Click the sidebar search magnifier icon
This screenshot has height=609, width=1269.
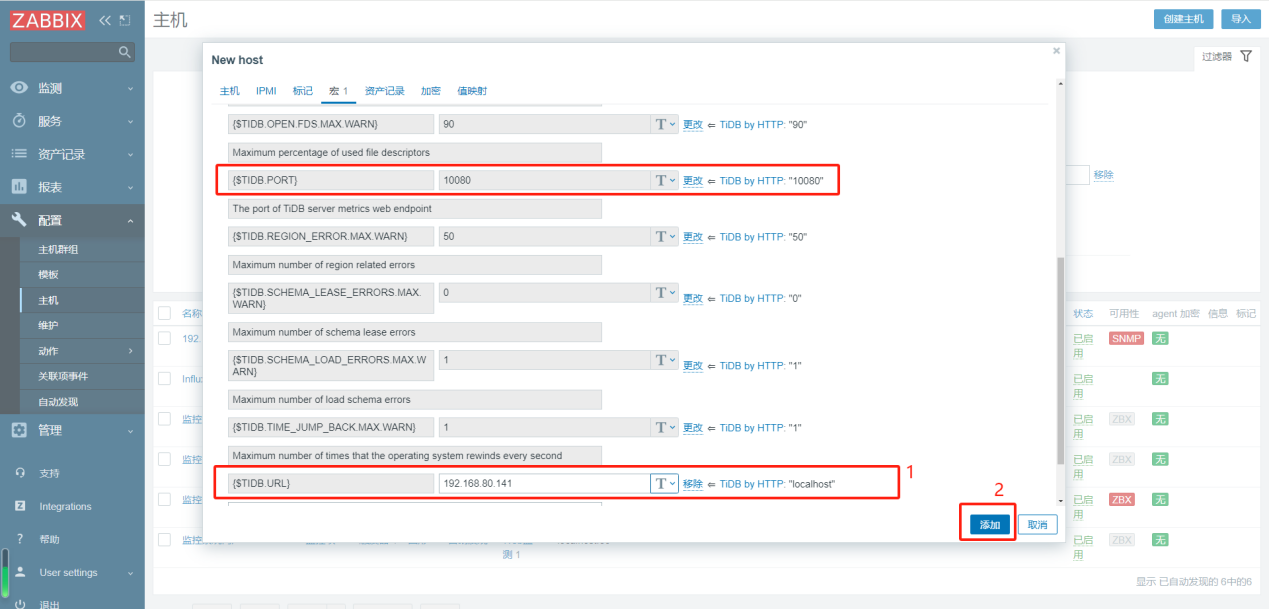pyautogui.click(x=125, y=51)
